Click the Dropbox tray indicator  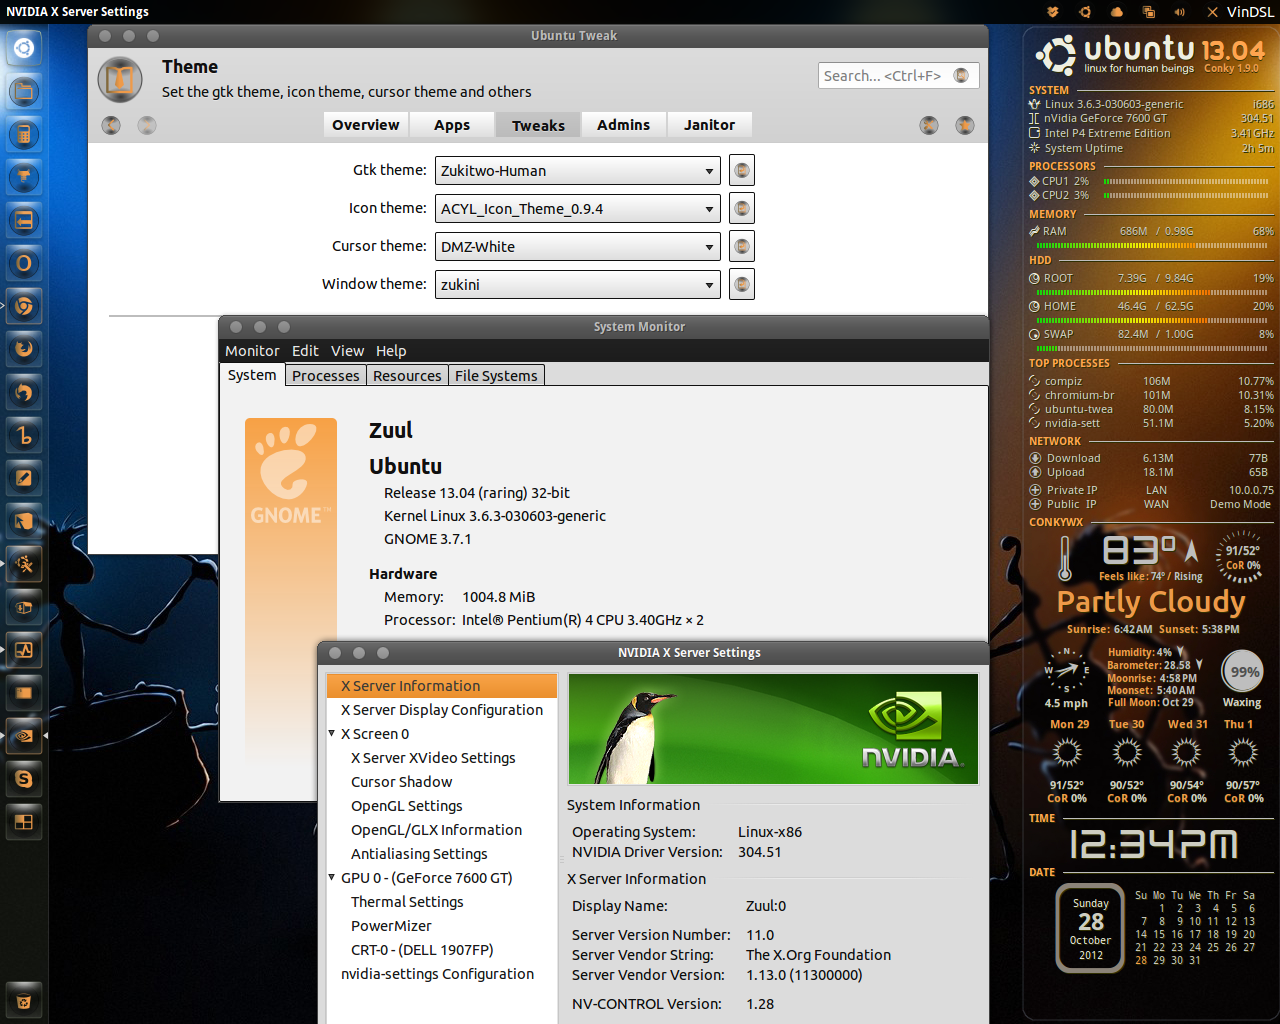tap(1053, 12)
